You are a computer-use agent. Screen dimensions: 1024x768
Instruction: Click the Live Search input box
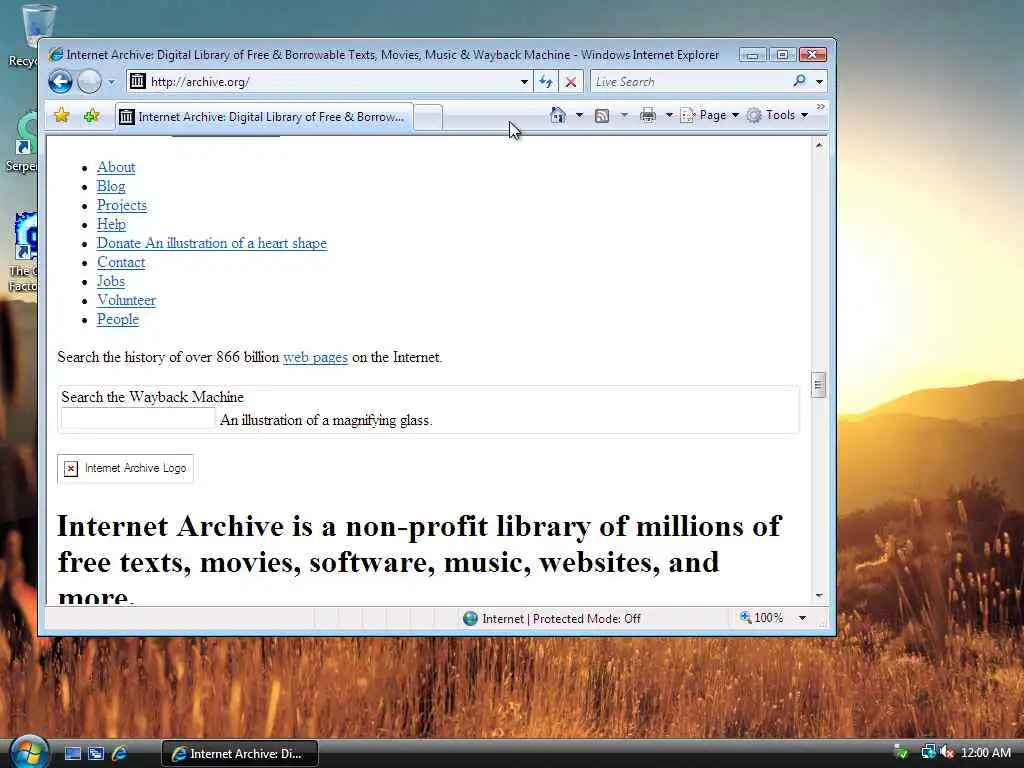coord(689,82)
